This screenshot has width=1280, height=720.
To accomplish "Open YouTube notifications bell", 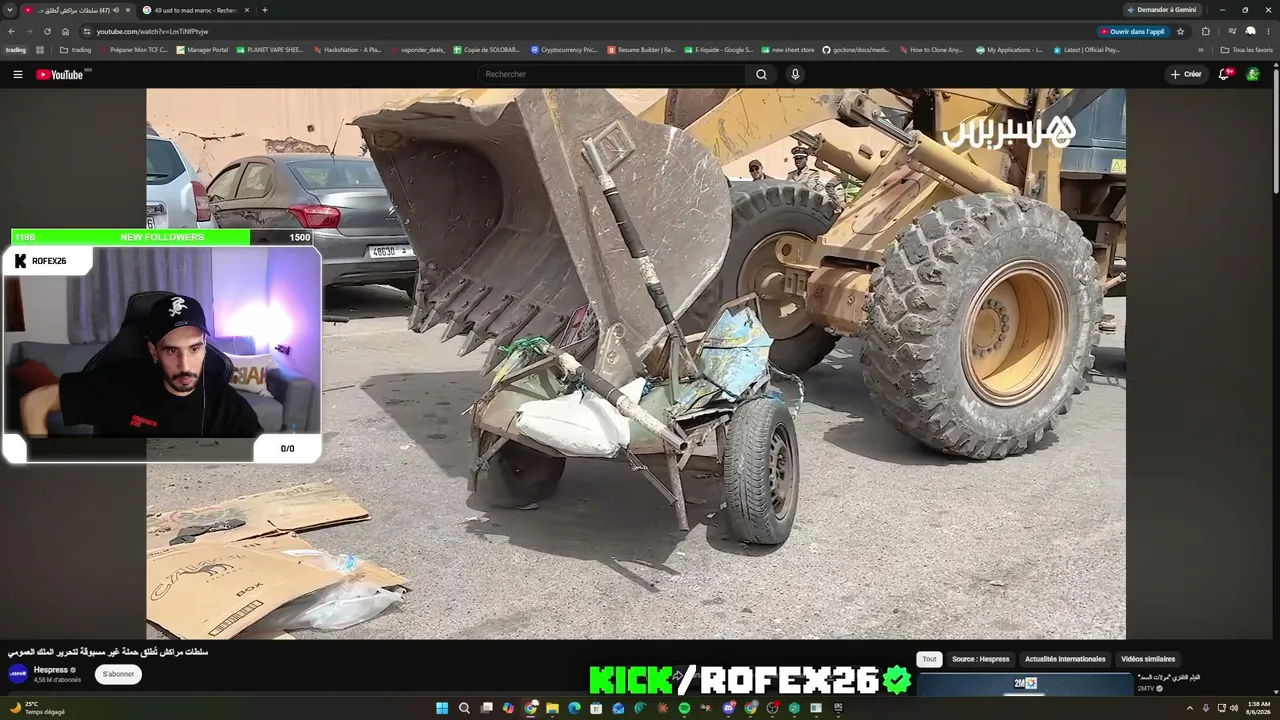I will 1224,74.
